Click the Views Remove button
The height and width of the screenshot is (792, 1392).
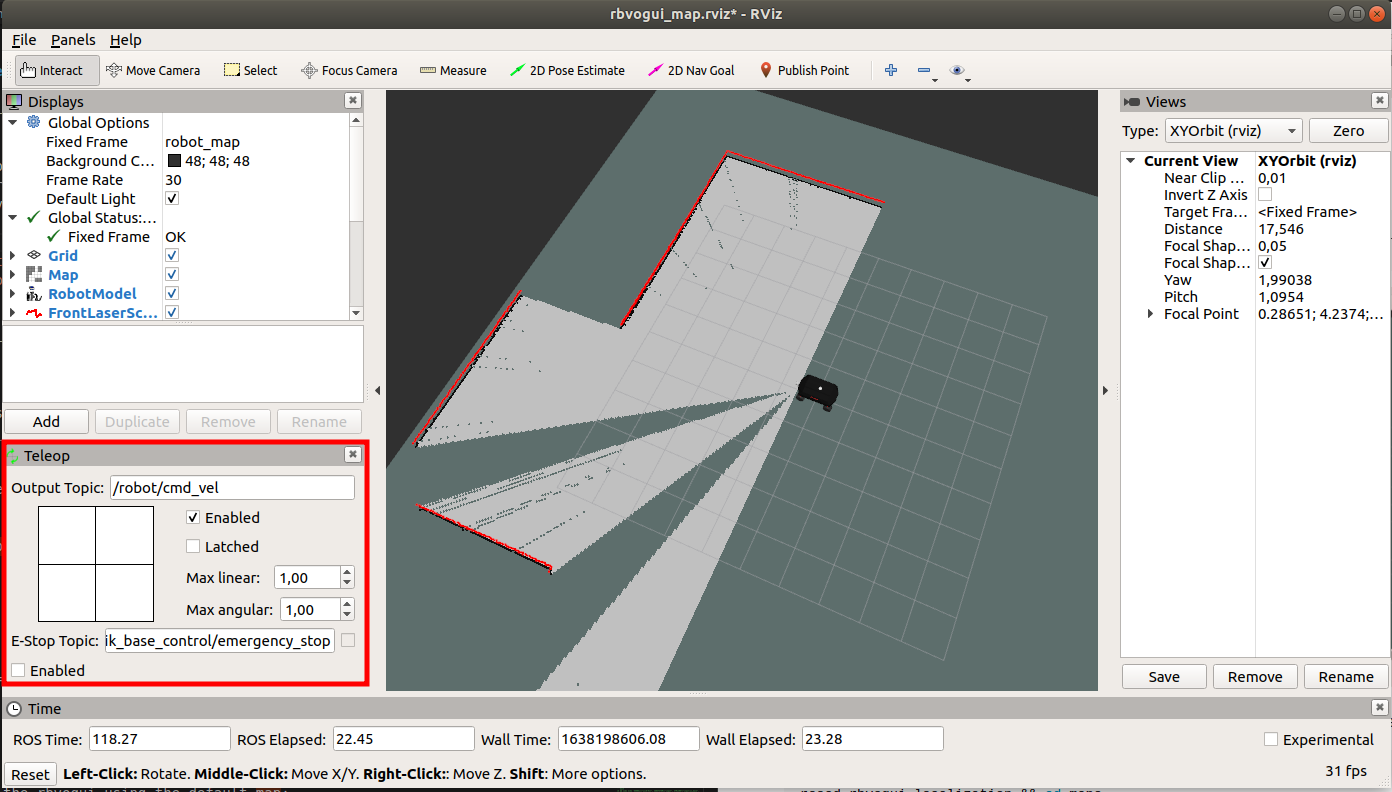1255,676
